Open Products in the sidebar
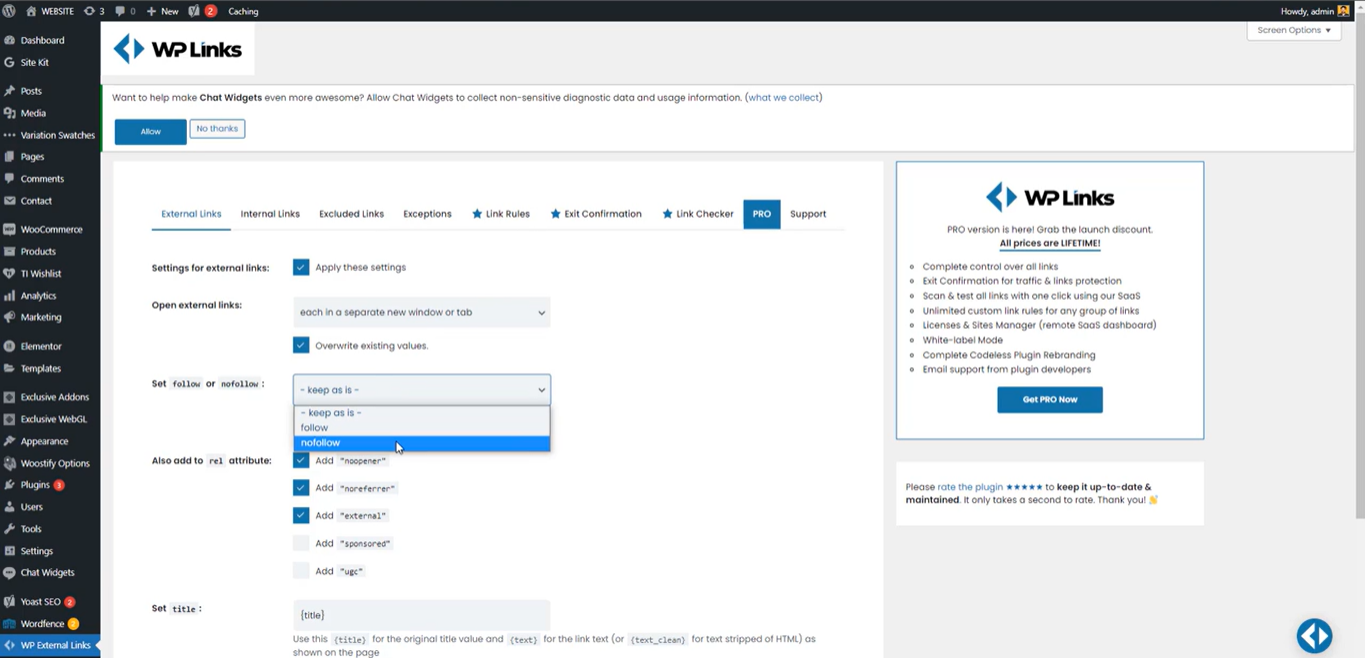 coord(38,251)
